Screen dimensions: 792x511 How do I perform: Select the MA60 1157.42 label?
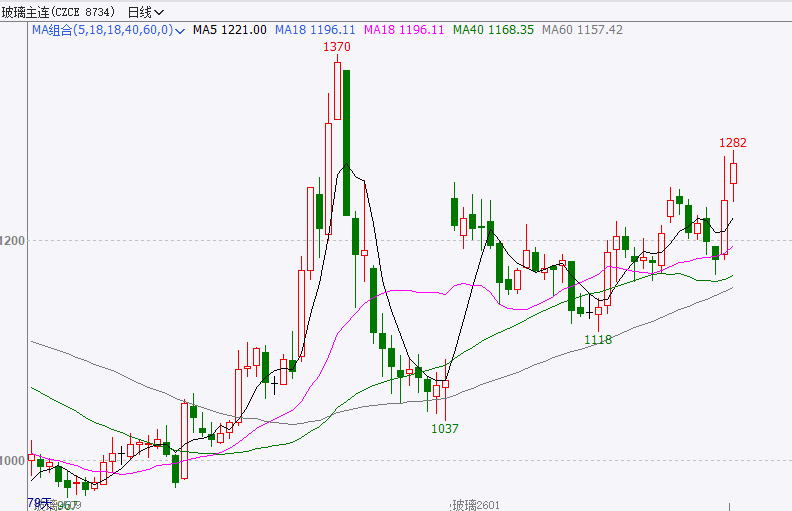pyautogui.click(x=582, y=30)
